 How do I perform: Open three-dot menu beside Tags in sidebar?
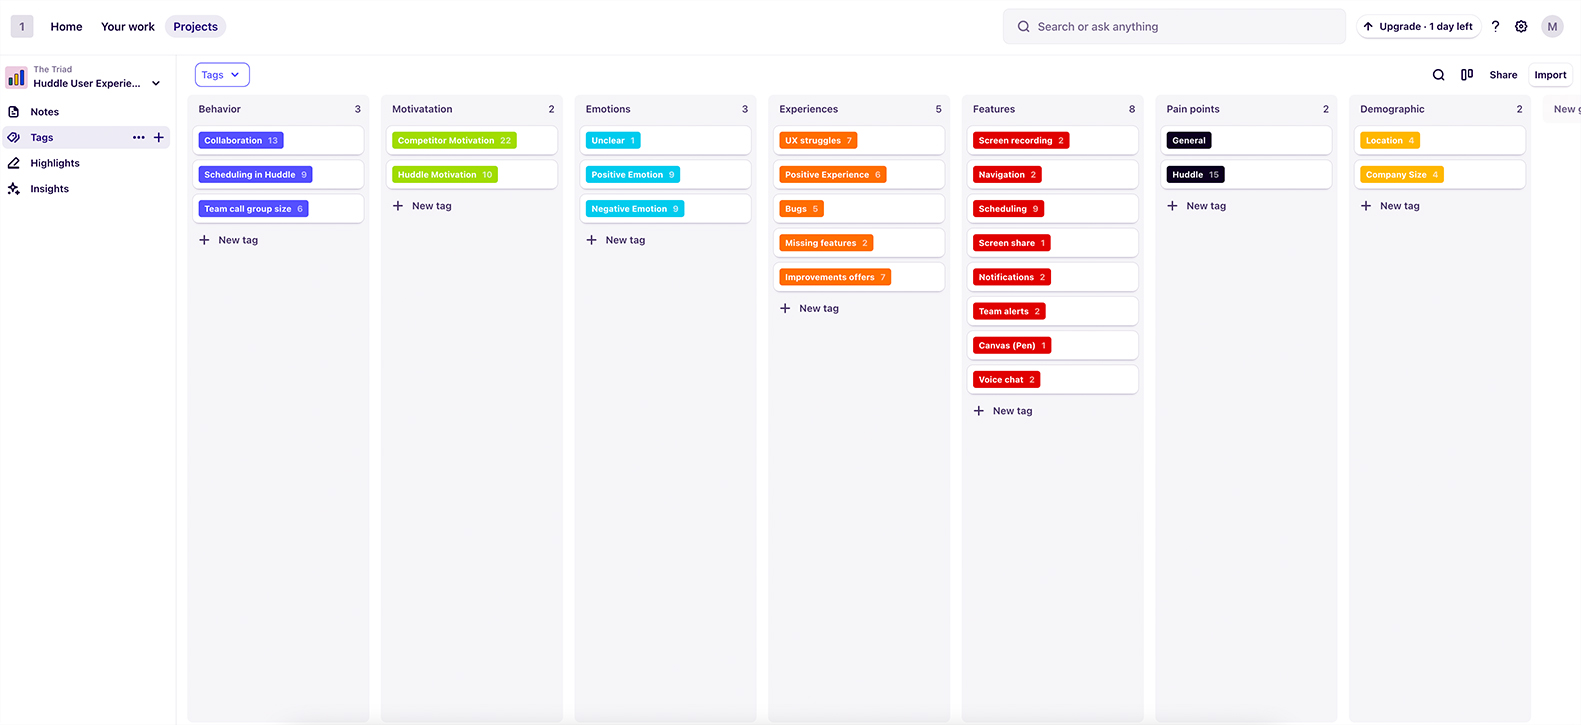tap(139, 137)
